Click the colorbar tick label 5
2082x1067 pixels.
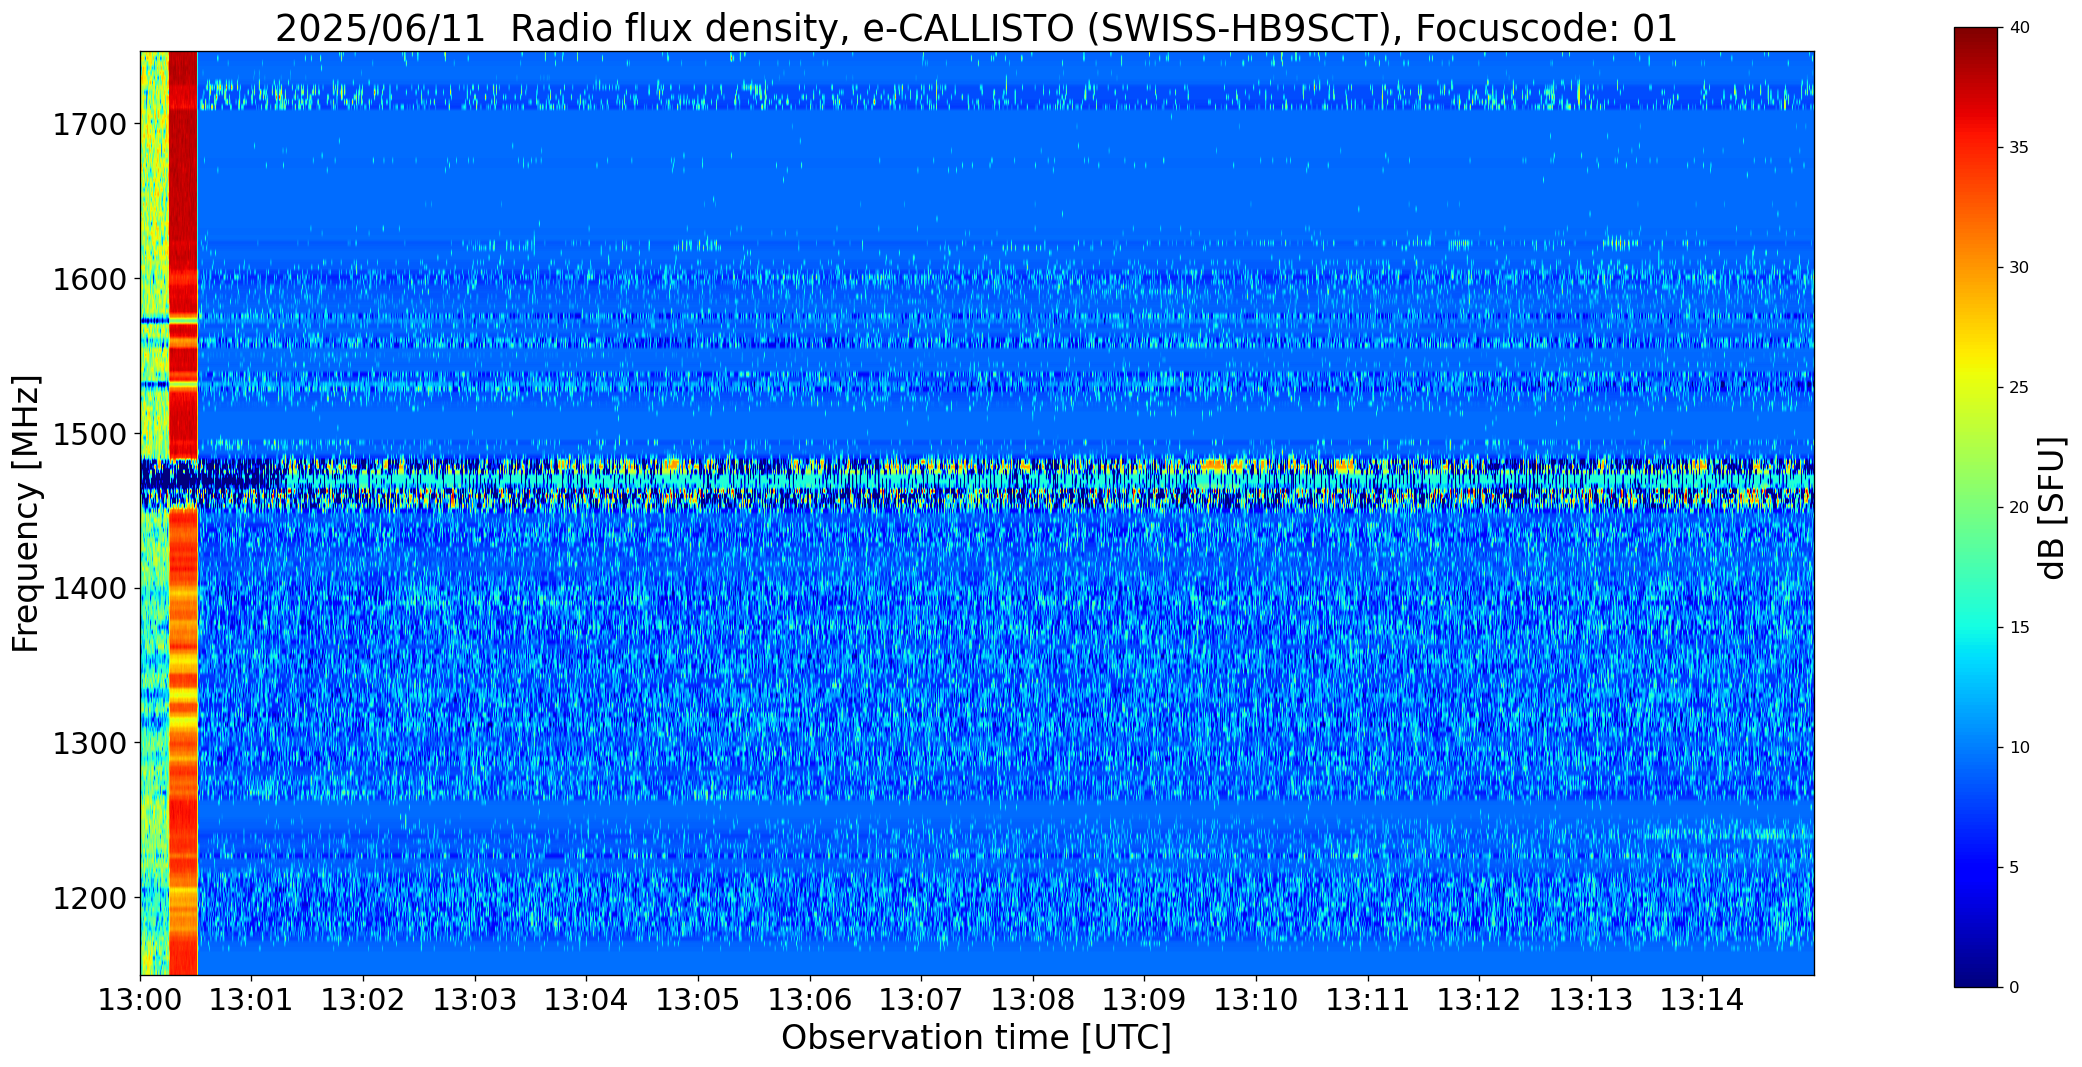click(2014, 868)
